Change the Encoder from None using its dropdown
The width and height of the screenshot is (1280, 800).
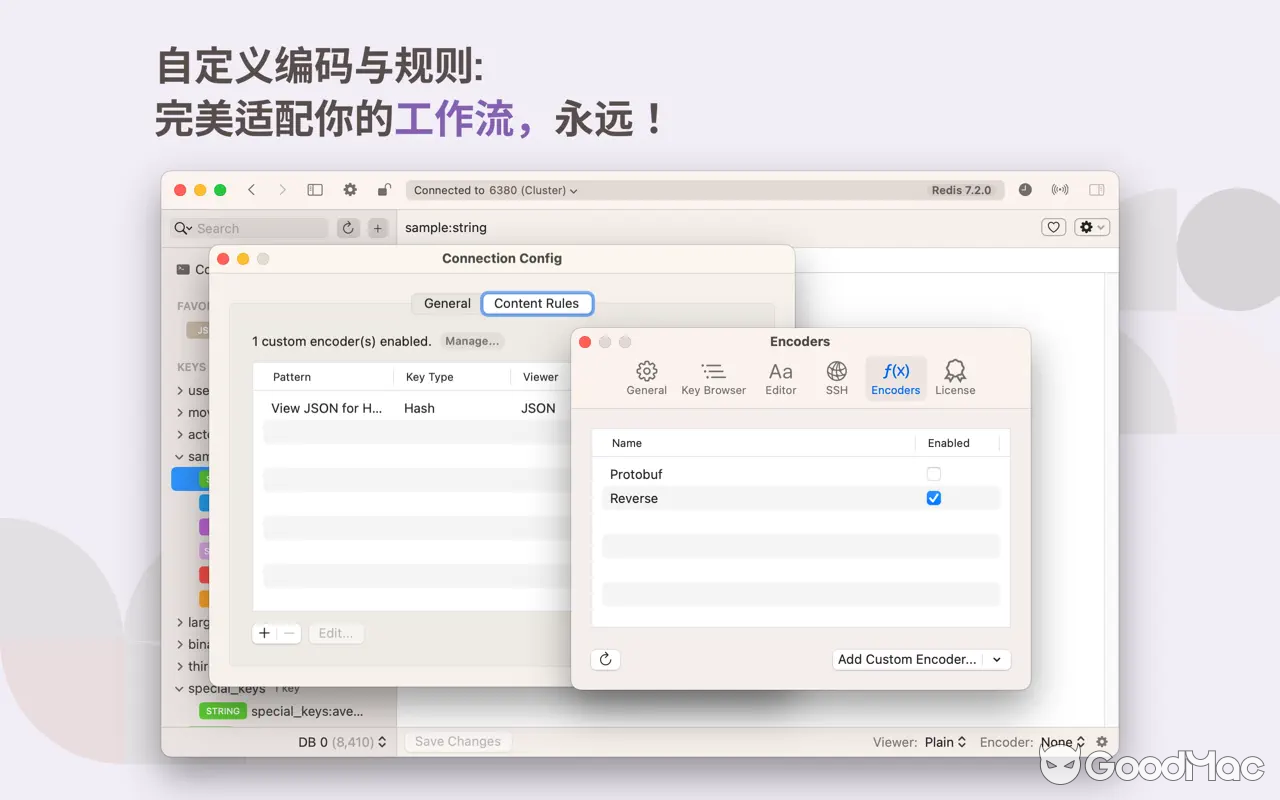click(1062, 741)
